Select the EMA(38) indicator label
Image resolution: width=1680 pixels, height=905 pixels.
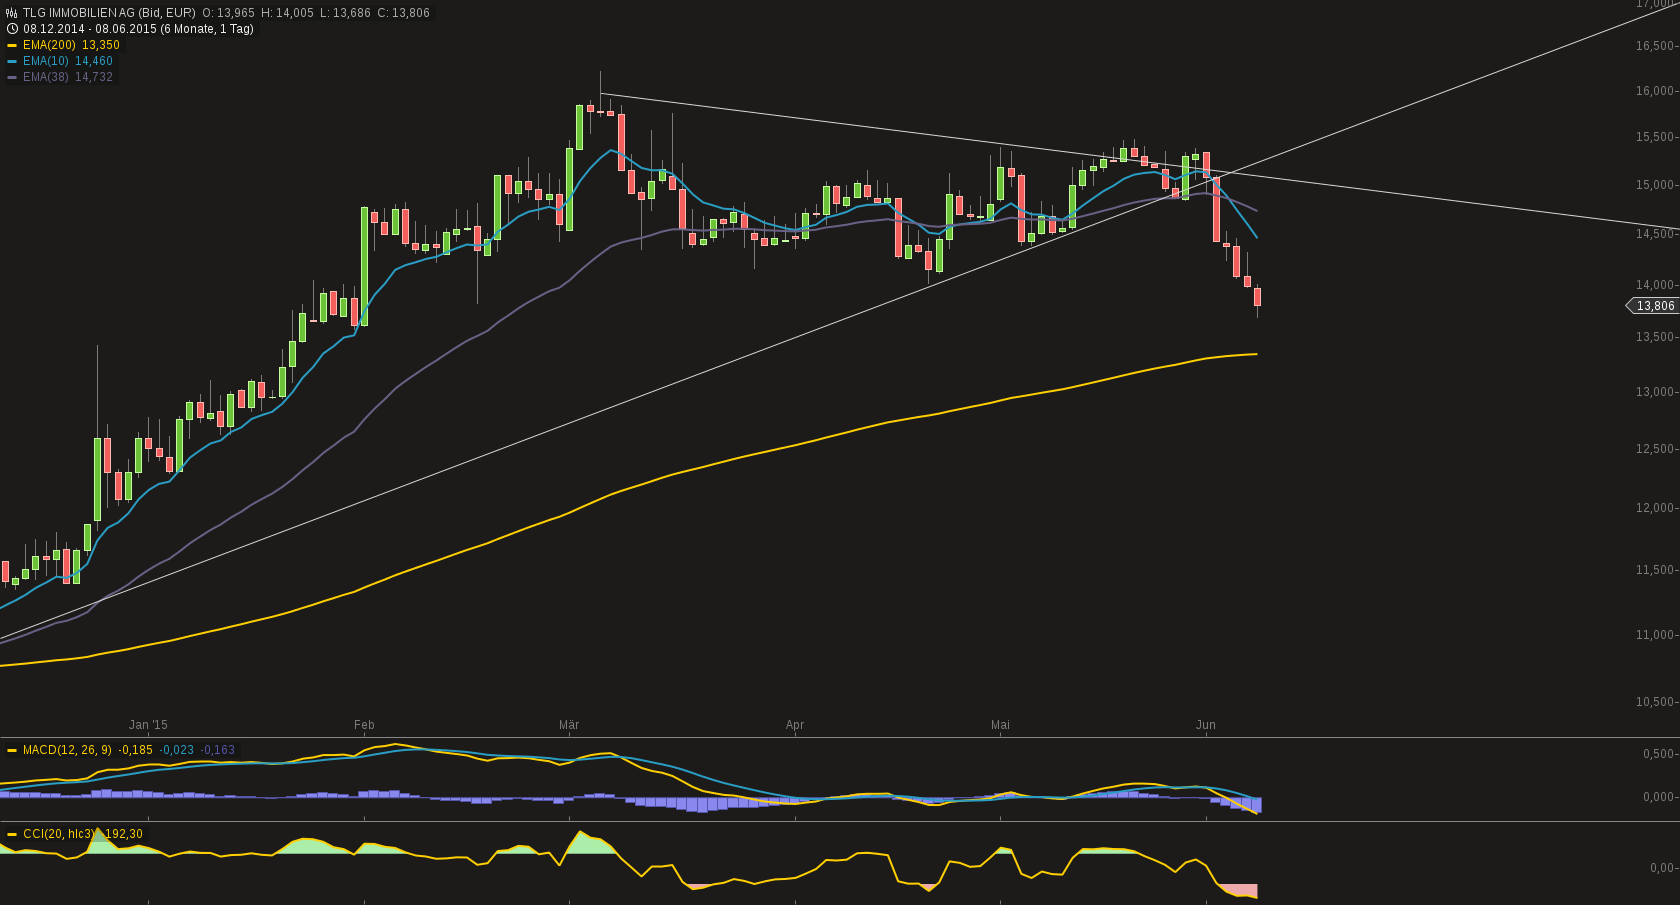coord(47,77)
